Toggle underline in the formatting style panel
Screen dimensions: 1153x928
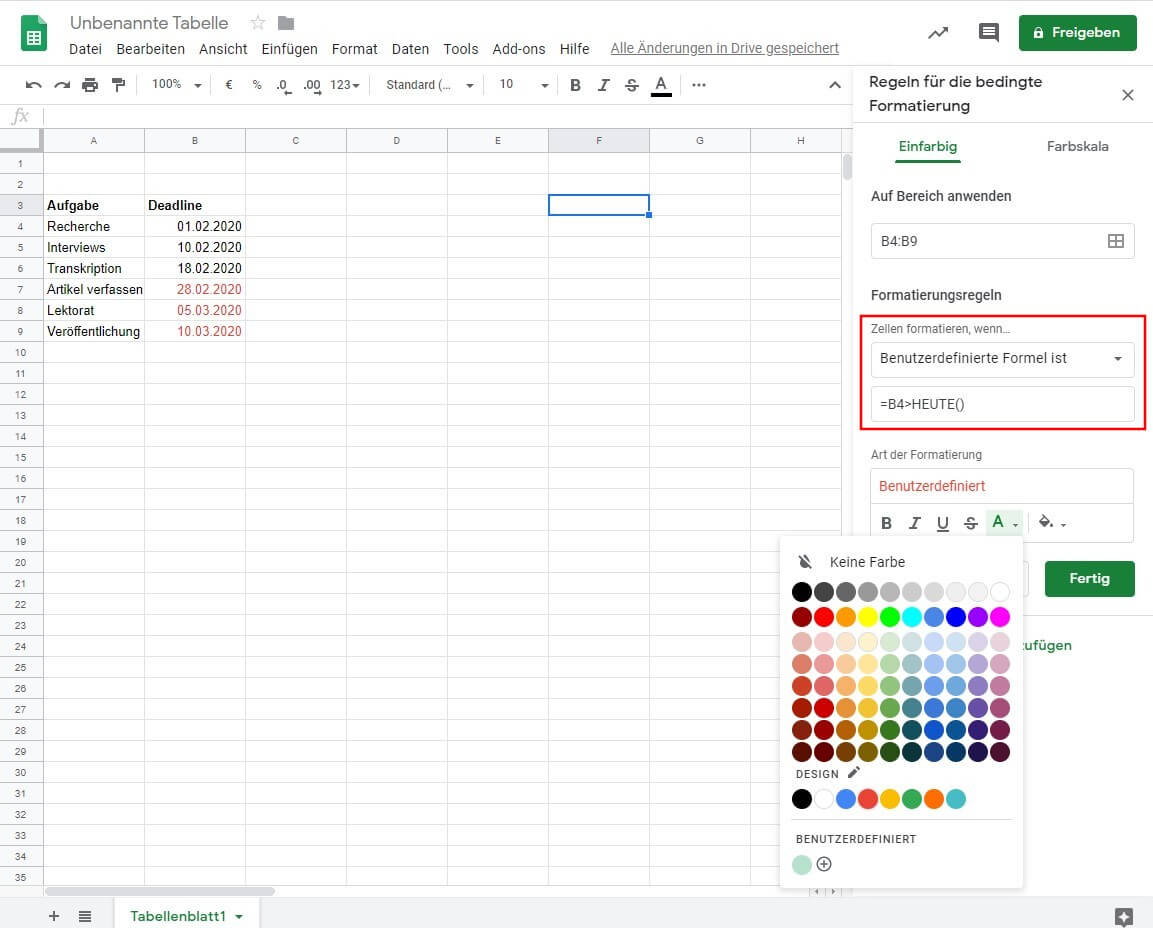click(x=942, y=523)
